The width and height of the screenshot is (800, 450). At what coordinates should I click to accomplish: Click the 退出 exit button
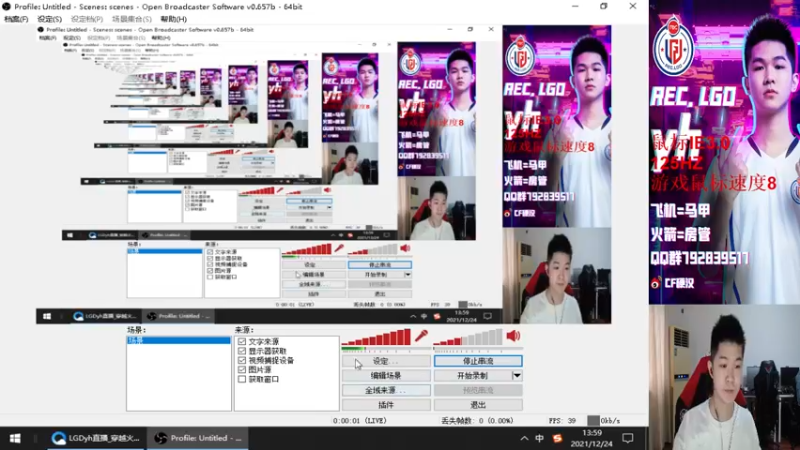(478, 405)
